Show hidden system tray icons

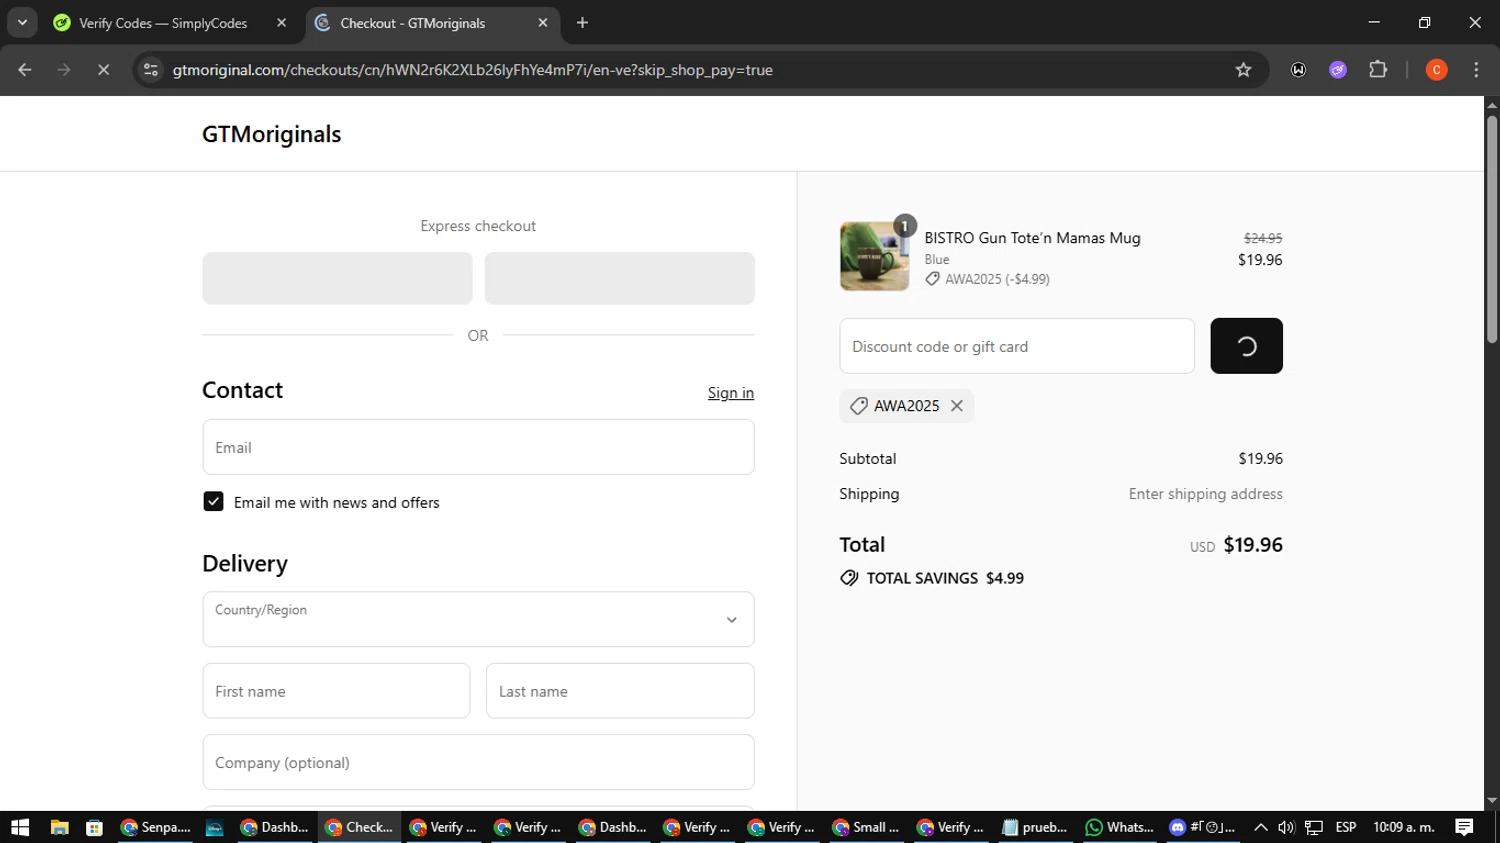[x=1260, y=827]
